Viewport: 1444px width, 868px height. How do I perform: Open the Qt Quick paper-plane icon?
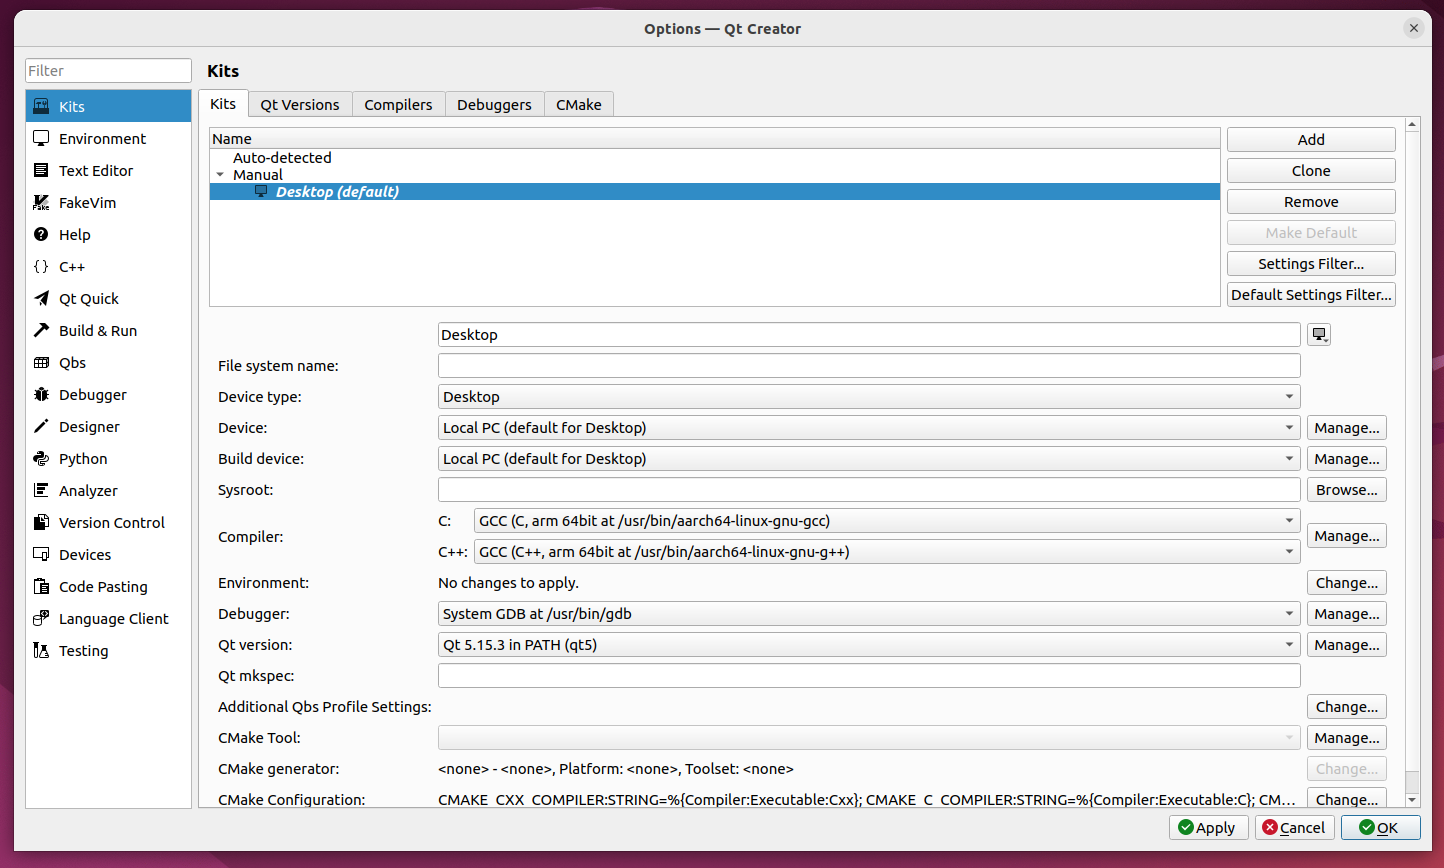(41, 298)
